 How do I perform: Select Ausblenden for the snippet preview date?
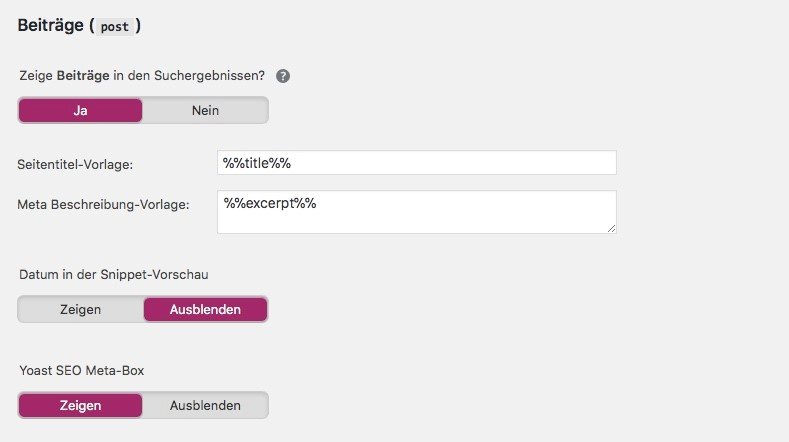[x=205, y=309]
